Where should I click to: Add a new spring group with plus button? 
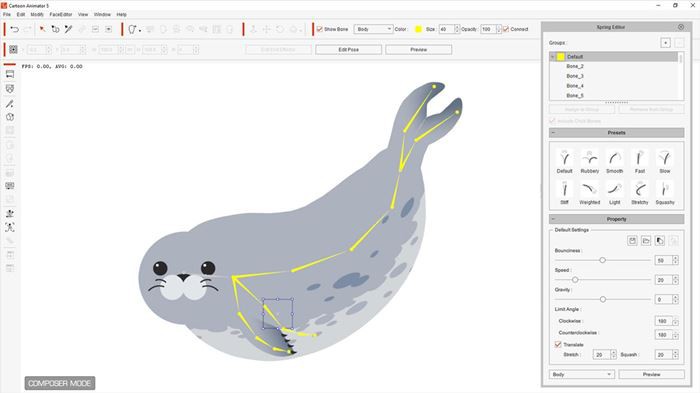[665, 43]
